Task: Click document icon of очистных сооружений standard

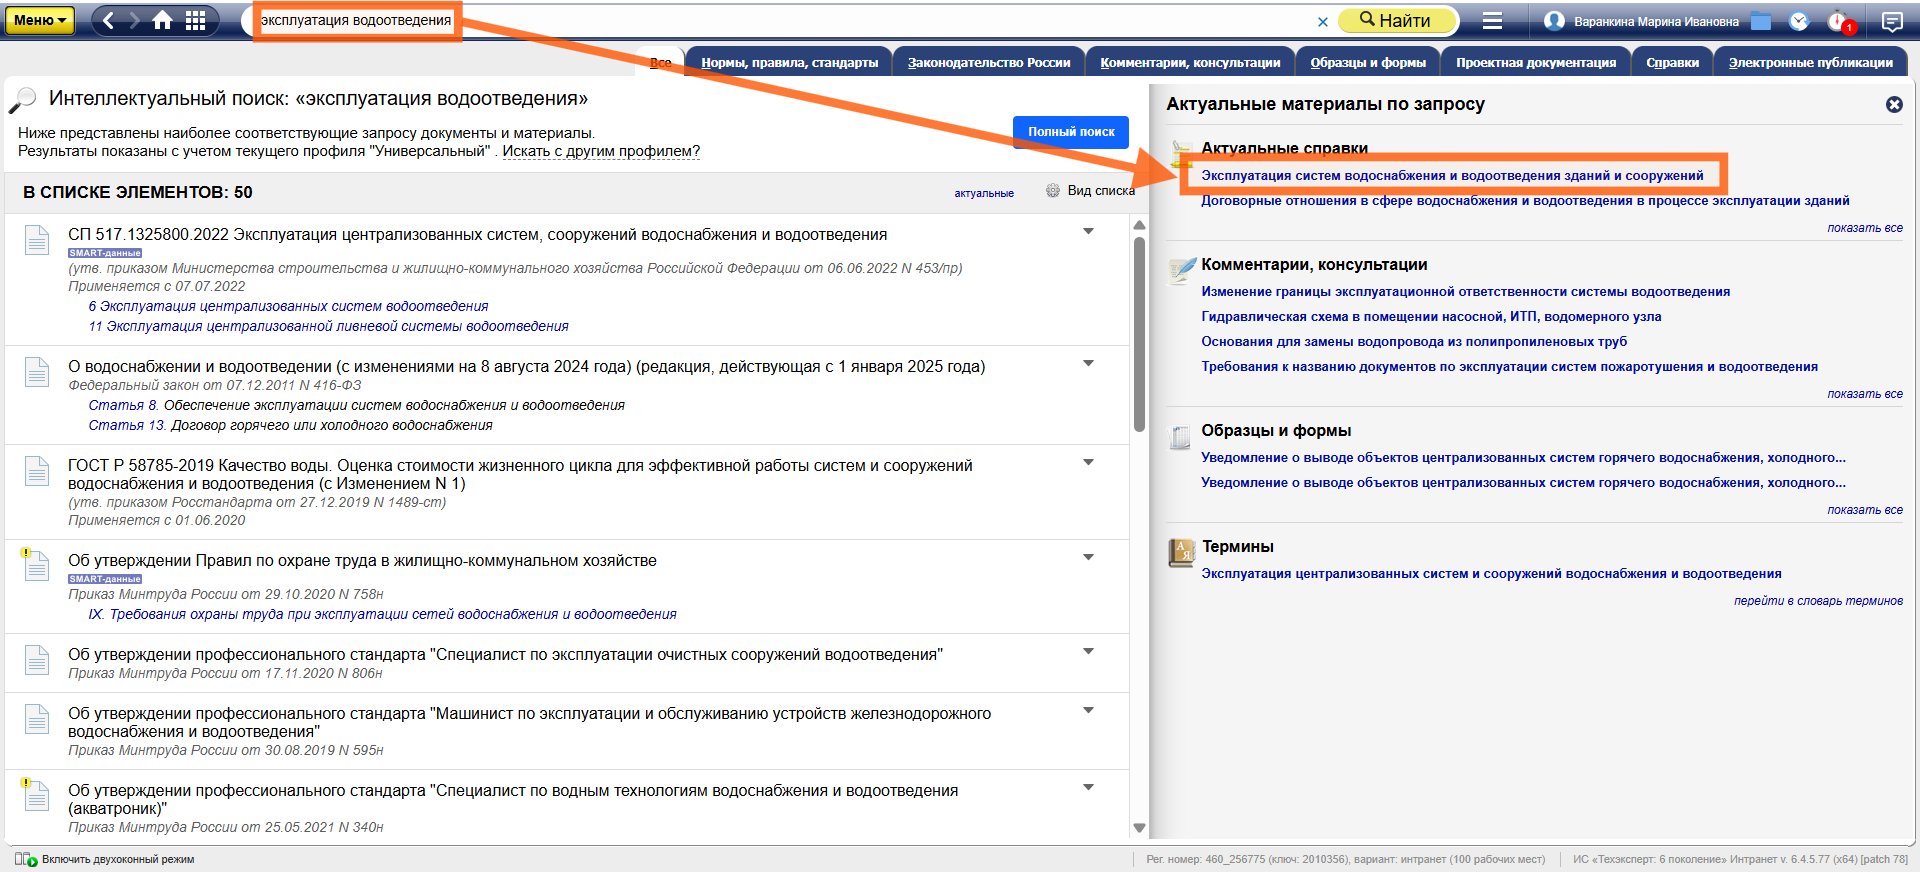Action: (x=37, y=660)
